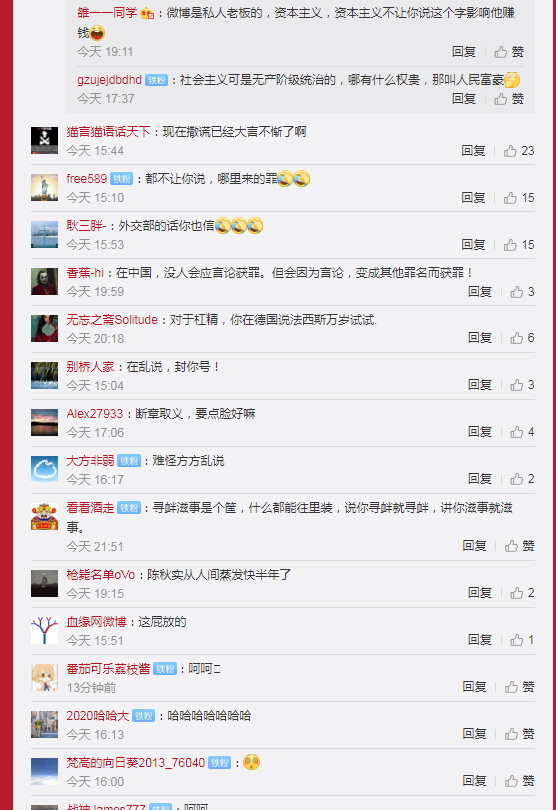Like 血缘网微博's comment
Viewport: 556px width, 810px height.
click(x=522, y=640)
